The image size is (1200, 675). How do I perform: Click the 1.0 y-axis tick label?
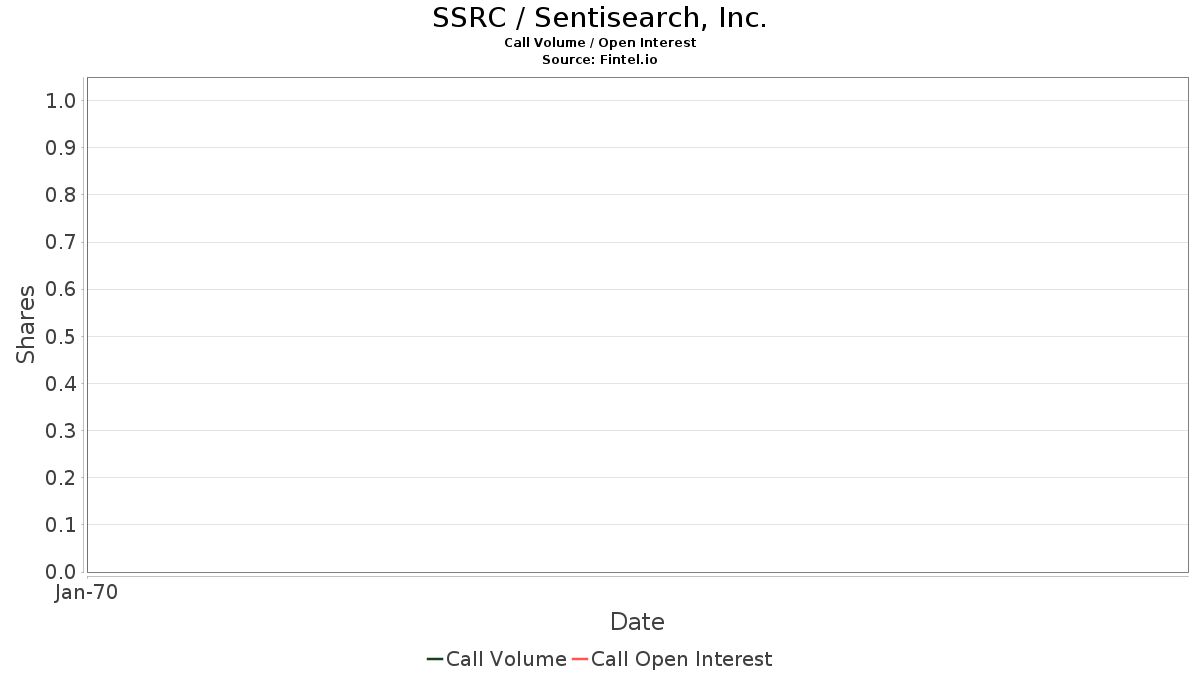coord(61,101)
